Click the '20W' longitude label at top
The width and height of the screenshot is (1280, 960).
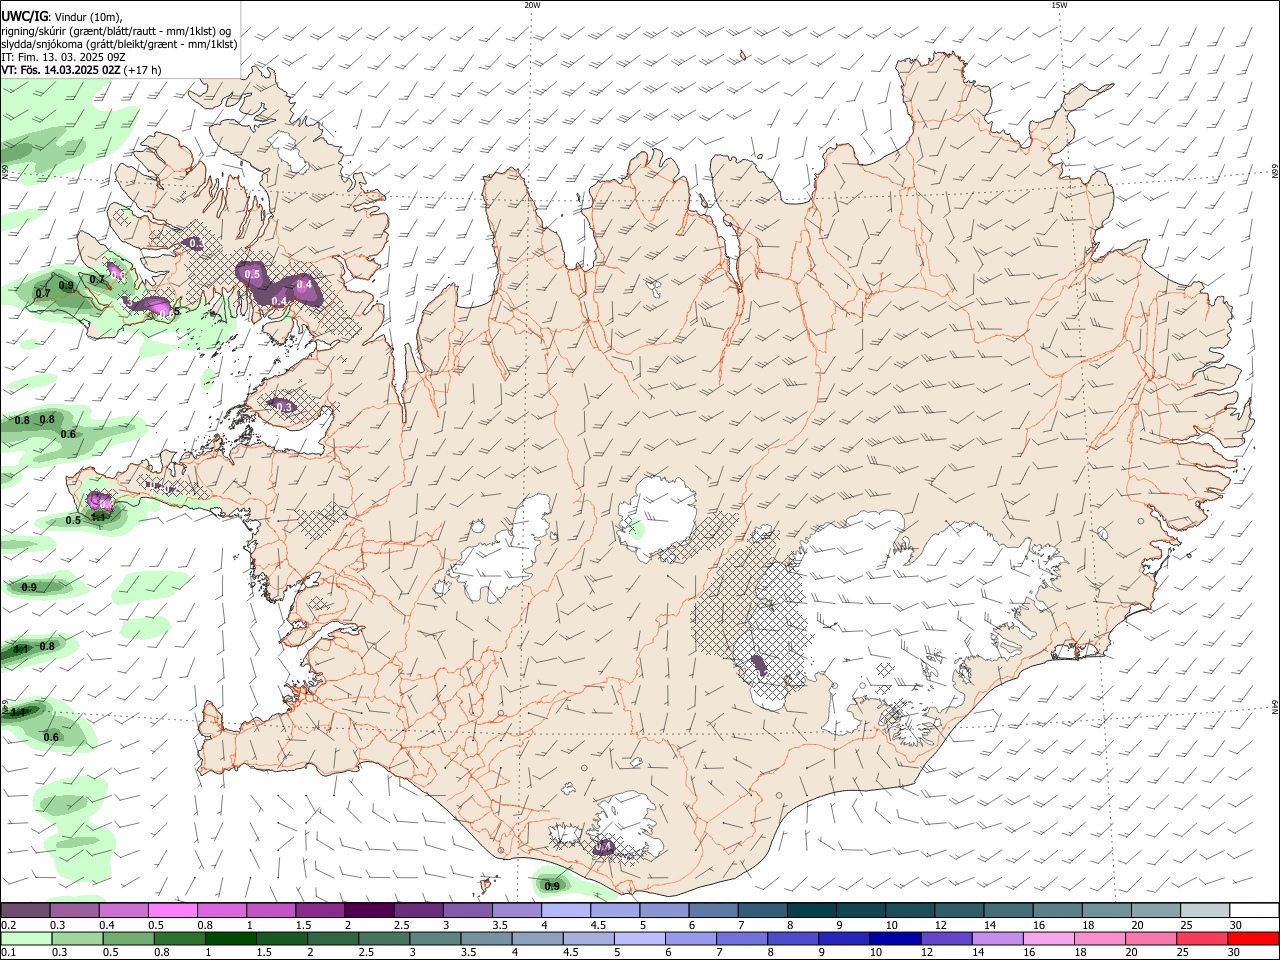532,5
